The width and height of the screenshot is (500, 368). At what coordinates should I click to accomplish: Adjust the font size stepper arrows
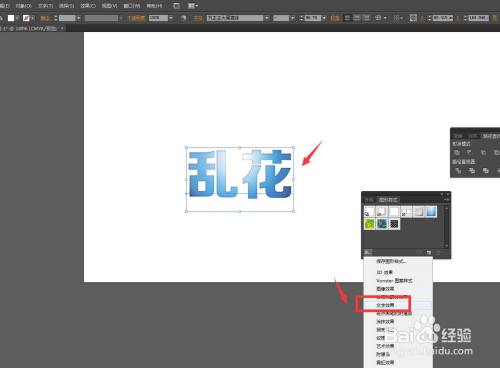click(x=301, y=18)
